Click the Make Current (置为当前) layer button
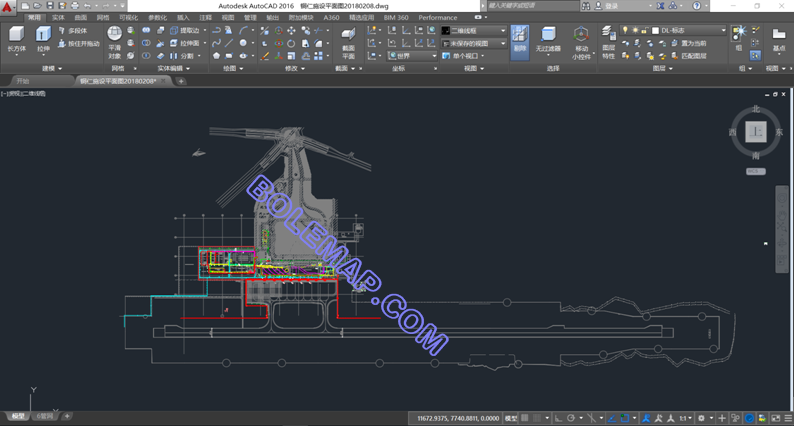This screenshot has height=426, width=794. [689, 43]
